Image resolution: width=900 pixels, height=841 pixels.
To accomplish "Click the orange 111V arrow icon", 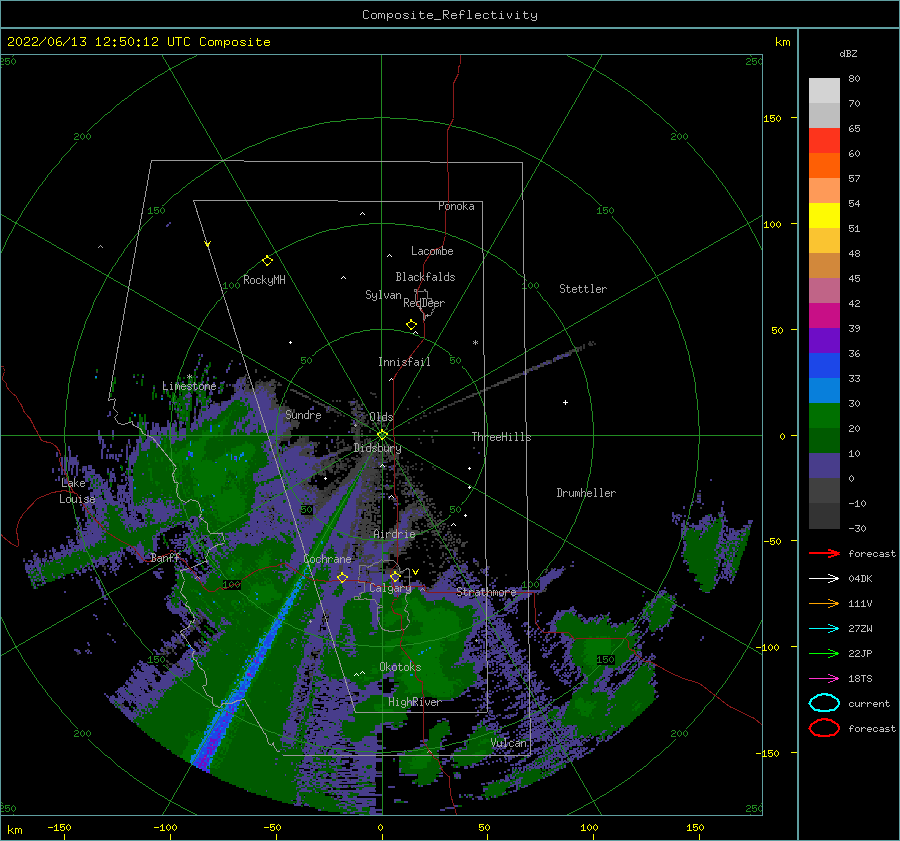I will (x=824, y=603).
